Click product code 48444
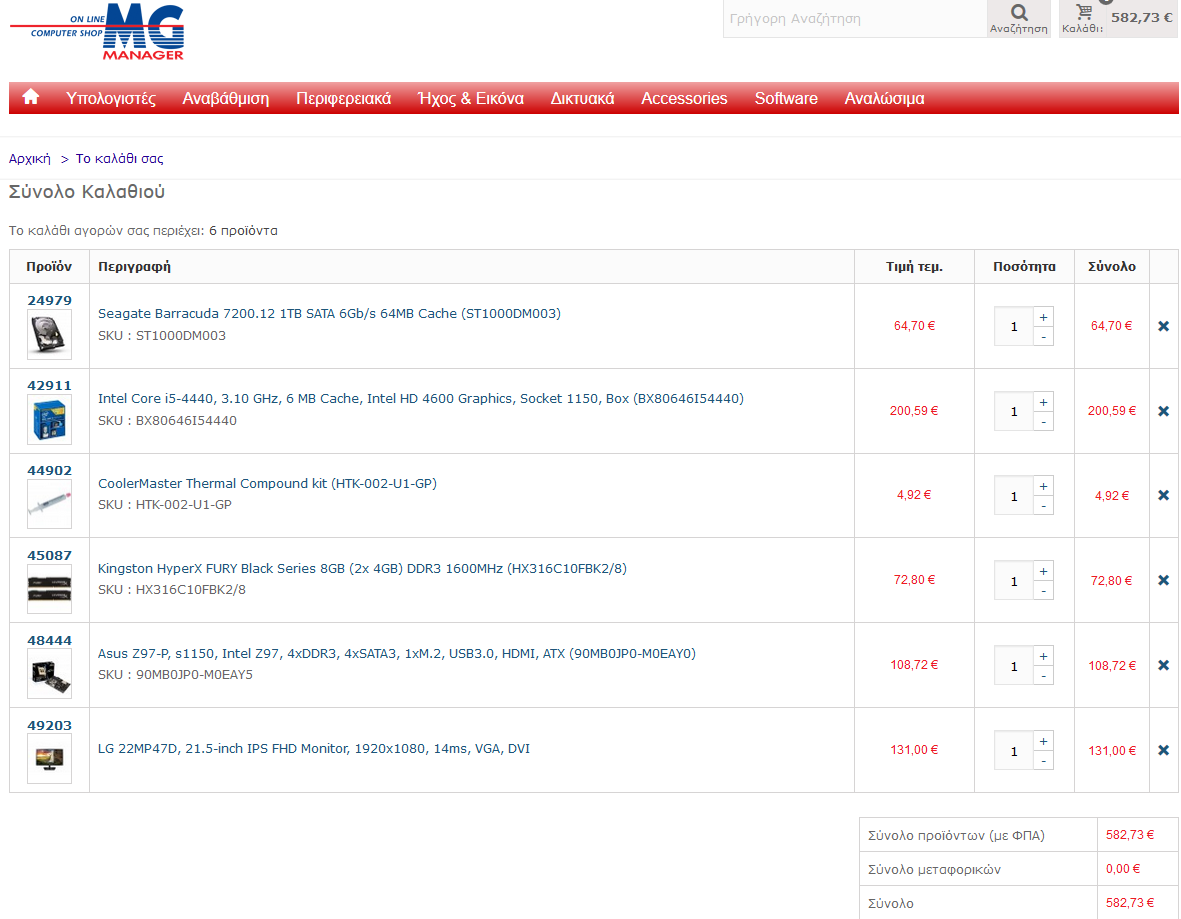 pyautogui.click(x=50, y=641)
